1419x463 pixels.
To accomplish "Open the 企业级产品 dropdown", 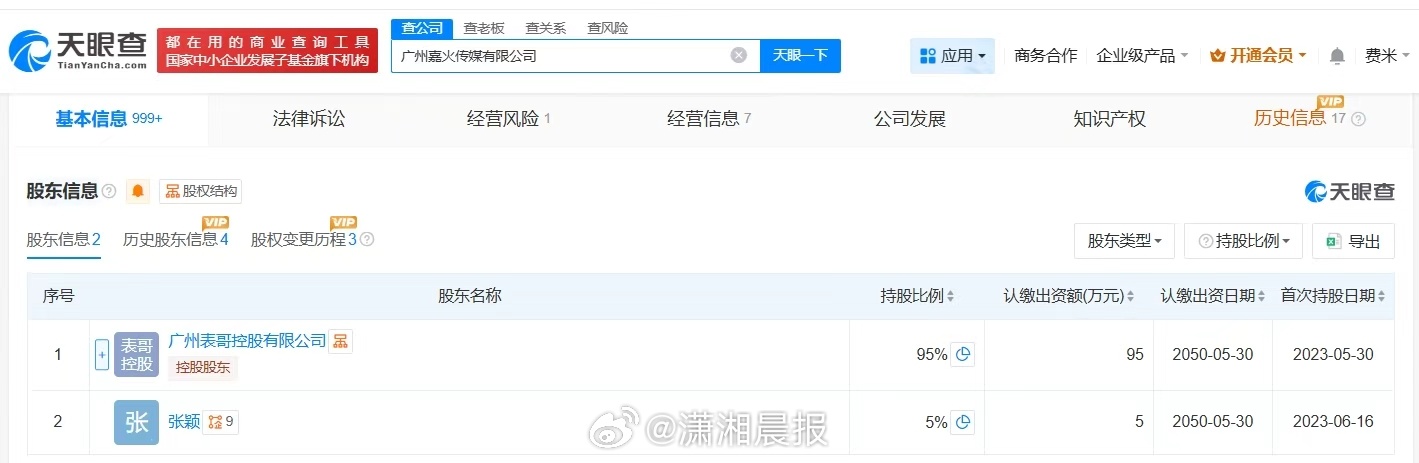I will pos(1142,56).
